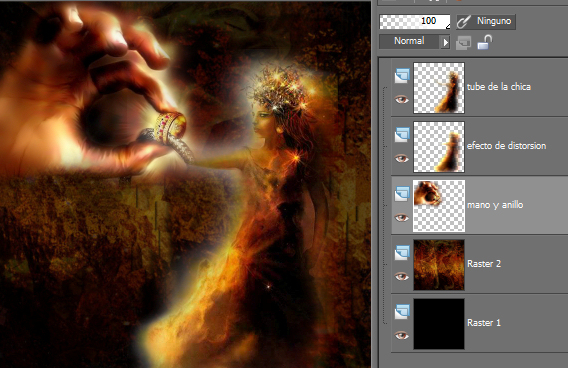Select the 'tube de la chica' layer thumbnail
This screenshot has height=368, width=568.
pyautogui.click(x=439, y=88)
